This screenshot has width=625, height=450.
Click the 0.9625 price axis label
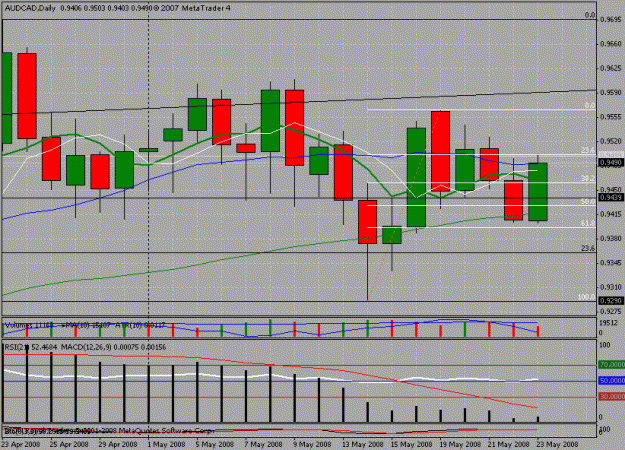coord(611,68)
